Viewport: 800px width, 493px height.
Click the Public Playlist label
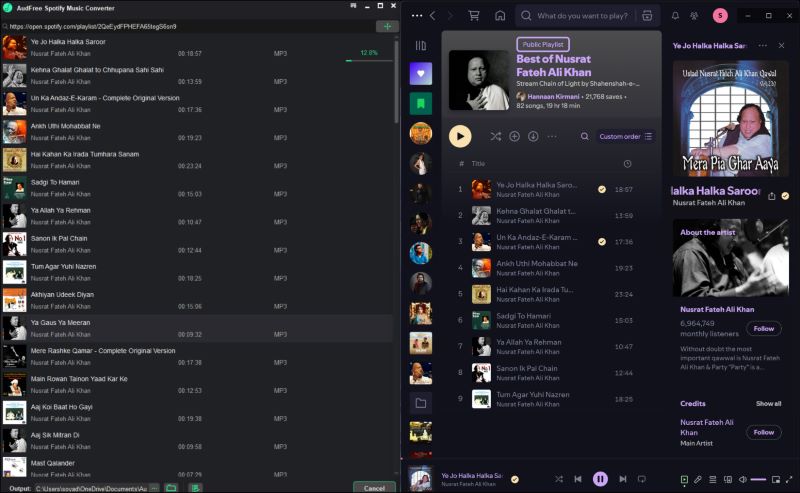(x=543, y=44)
